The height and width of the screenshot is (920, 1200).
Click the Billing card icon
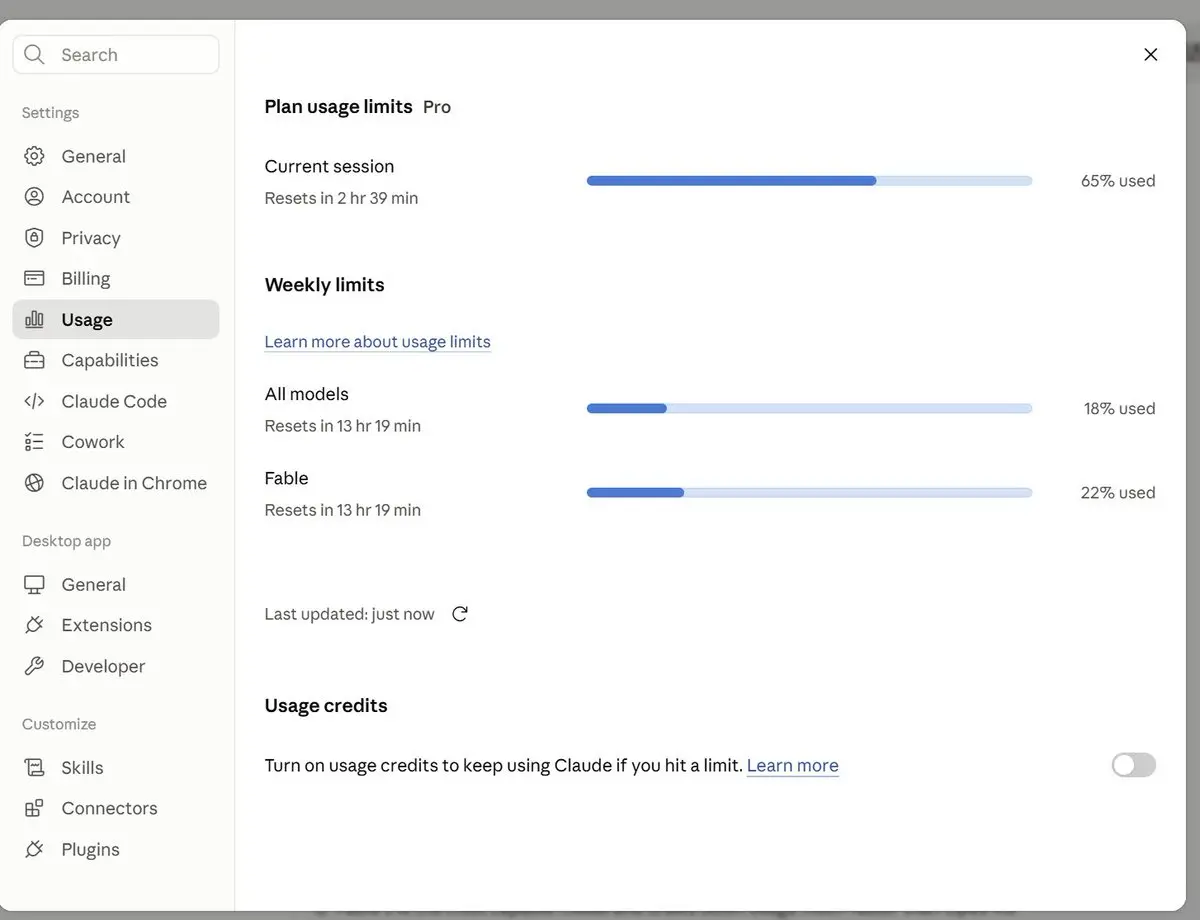[x=34, y=278]
